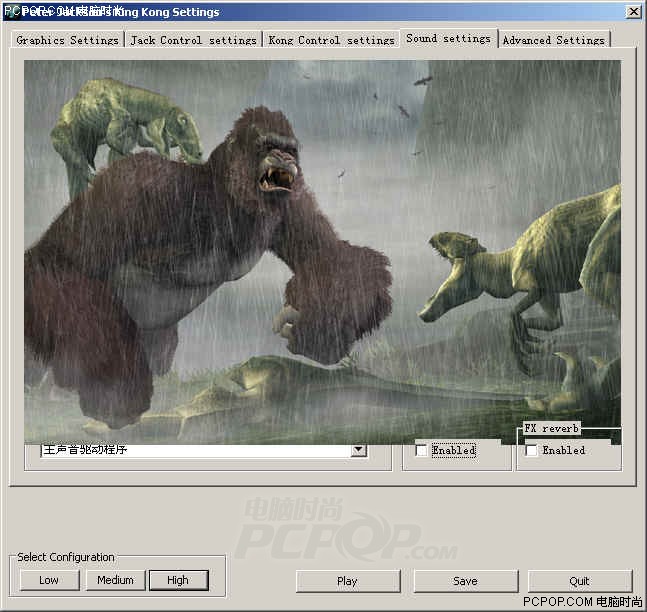Image resolution: width=647 pixels, height=612 pixels.
Task: Switch to Jack Control settings tab
Action: click(x=193, y=40)
